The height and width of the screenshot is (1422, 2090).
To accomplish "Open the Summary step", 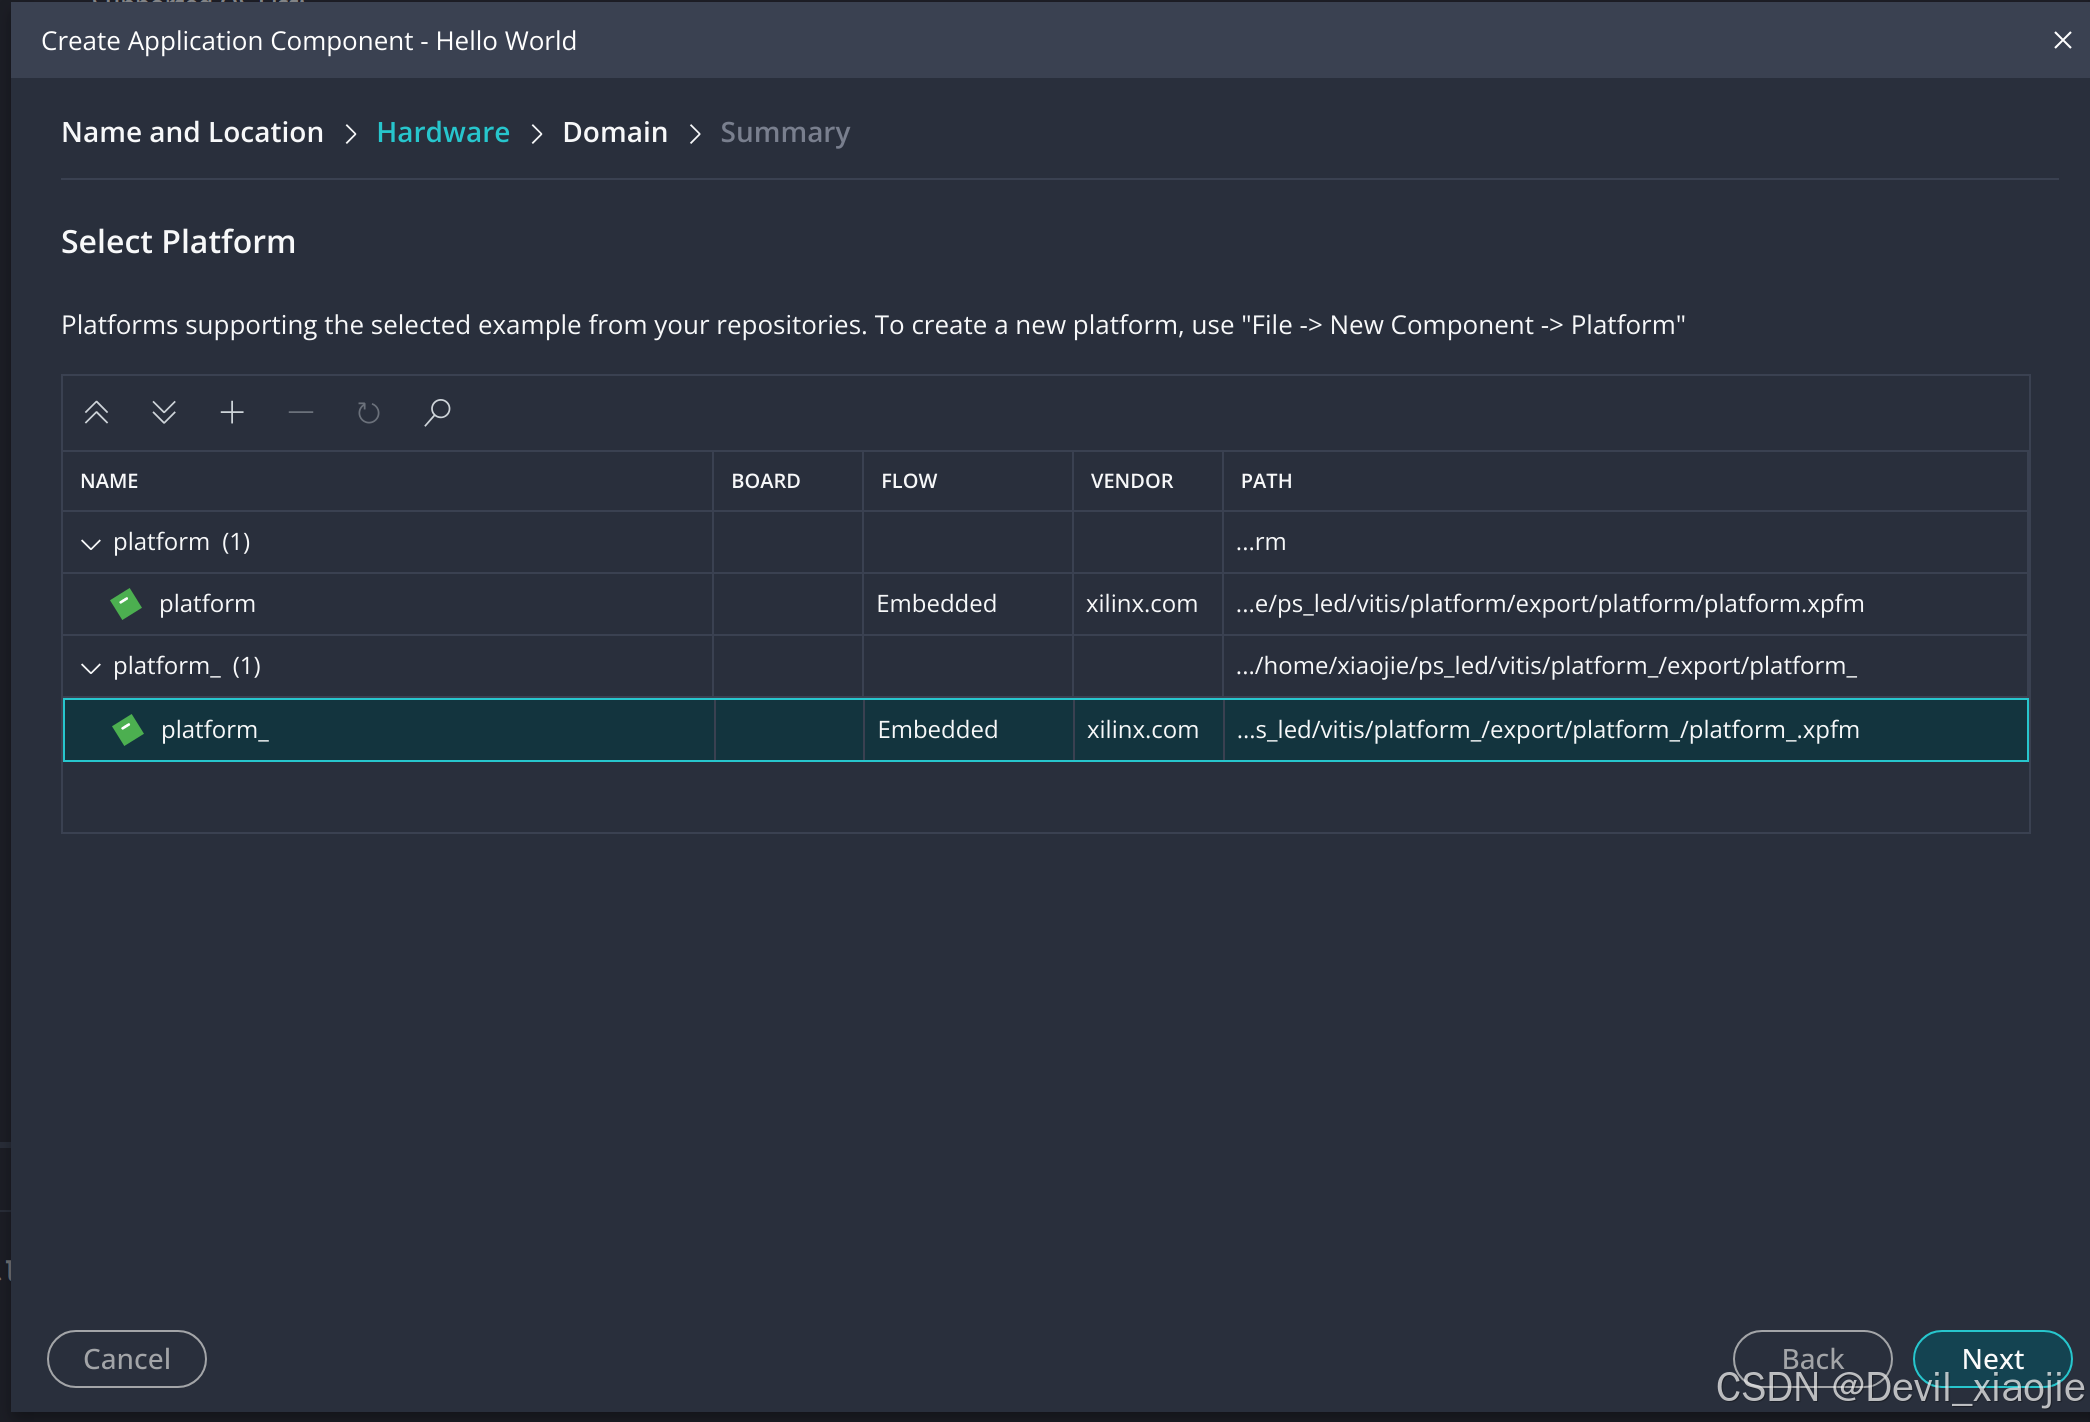I will pyautogui.click(x=784, y=132).
